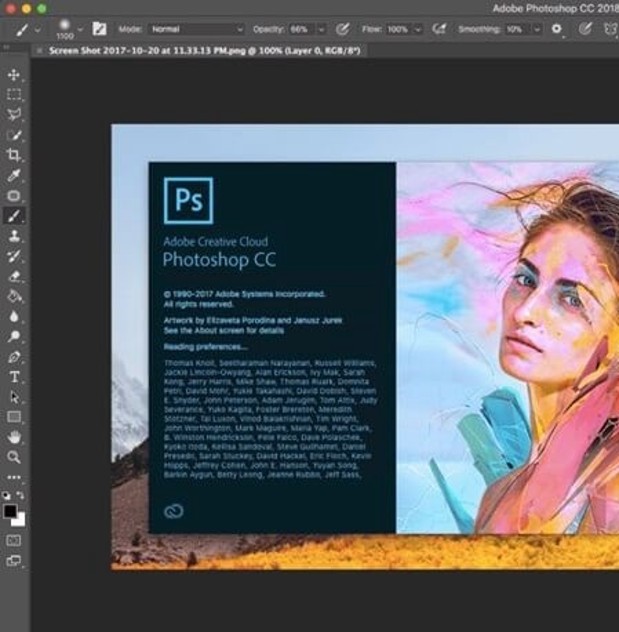Viewport: 619px width, 632px height.
Task: Select the Horizontal Type tool
Action: click(x=14, y=377)
